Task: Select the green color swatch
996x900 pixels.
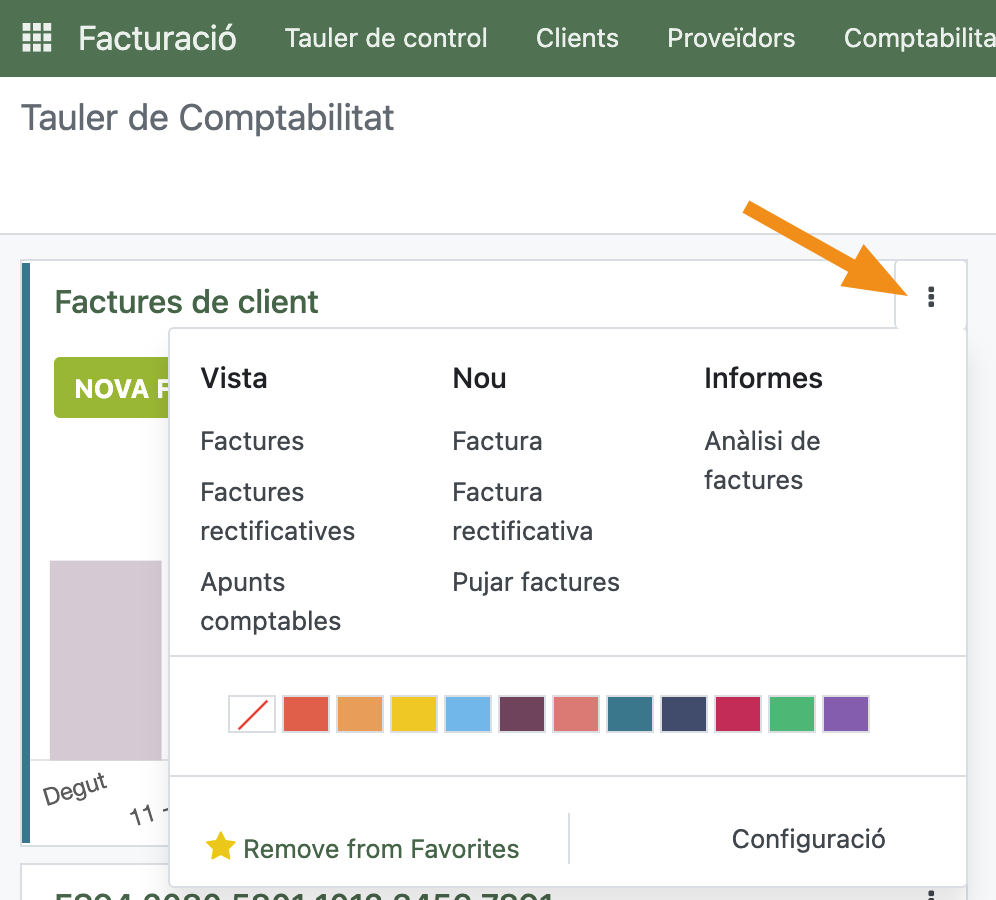Action: point(792,715)
